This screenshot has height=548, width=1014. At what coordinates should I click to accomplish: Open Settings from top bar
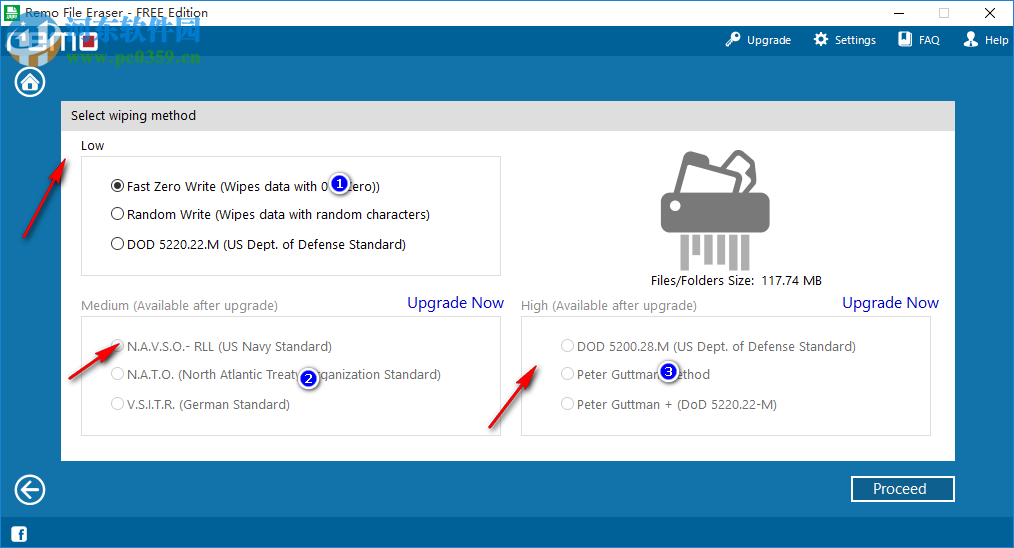[x=845, y=40]
